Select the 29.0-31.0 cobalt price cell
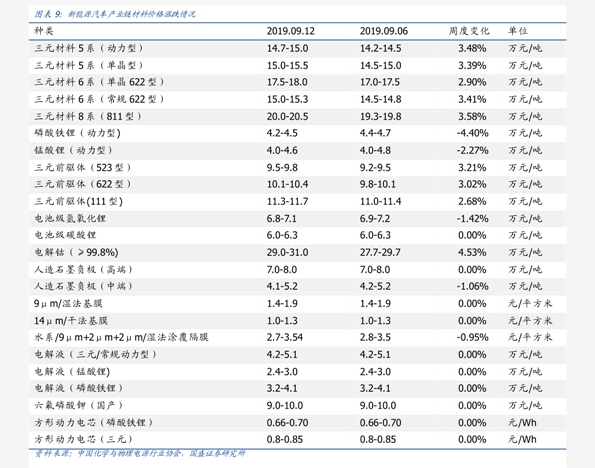The width and height of the screenshot is (595, 468). pyautogui.click(x=287, y=252)
